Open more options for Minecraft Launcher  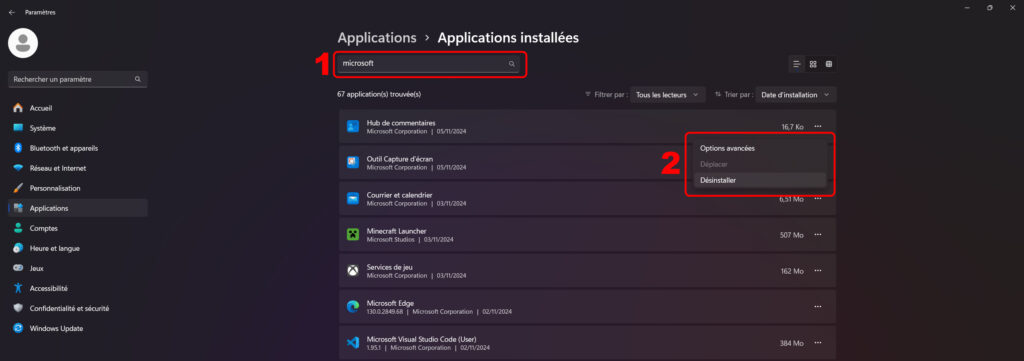818,235
